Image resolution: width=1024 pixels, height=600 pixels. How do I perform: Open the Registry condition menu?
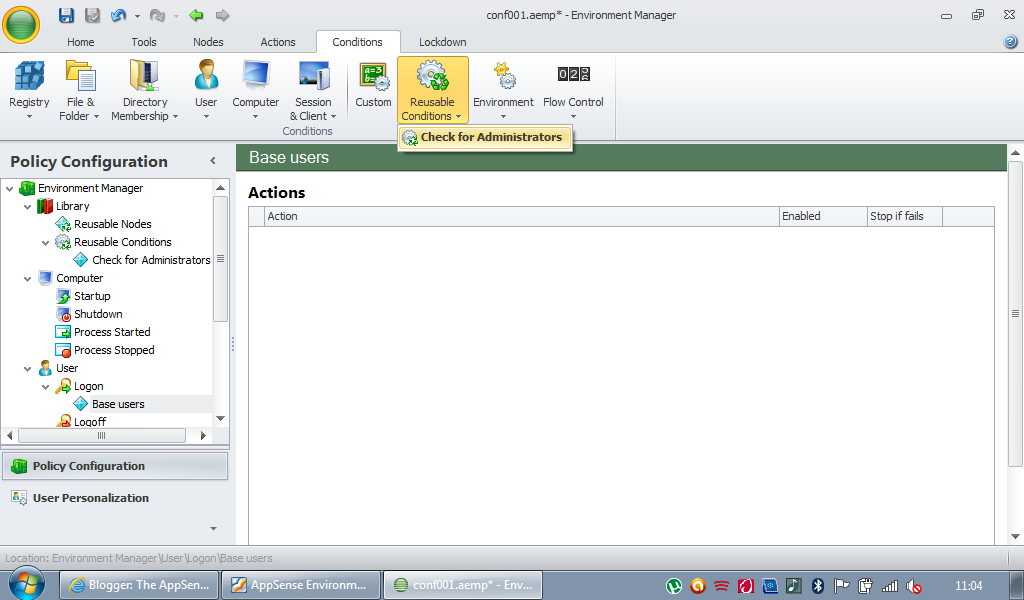point(29,90)
